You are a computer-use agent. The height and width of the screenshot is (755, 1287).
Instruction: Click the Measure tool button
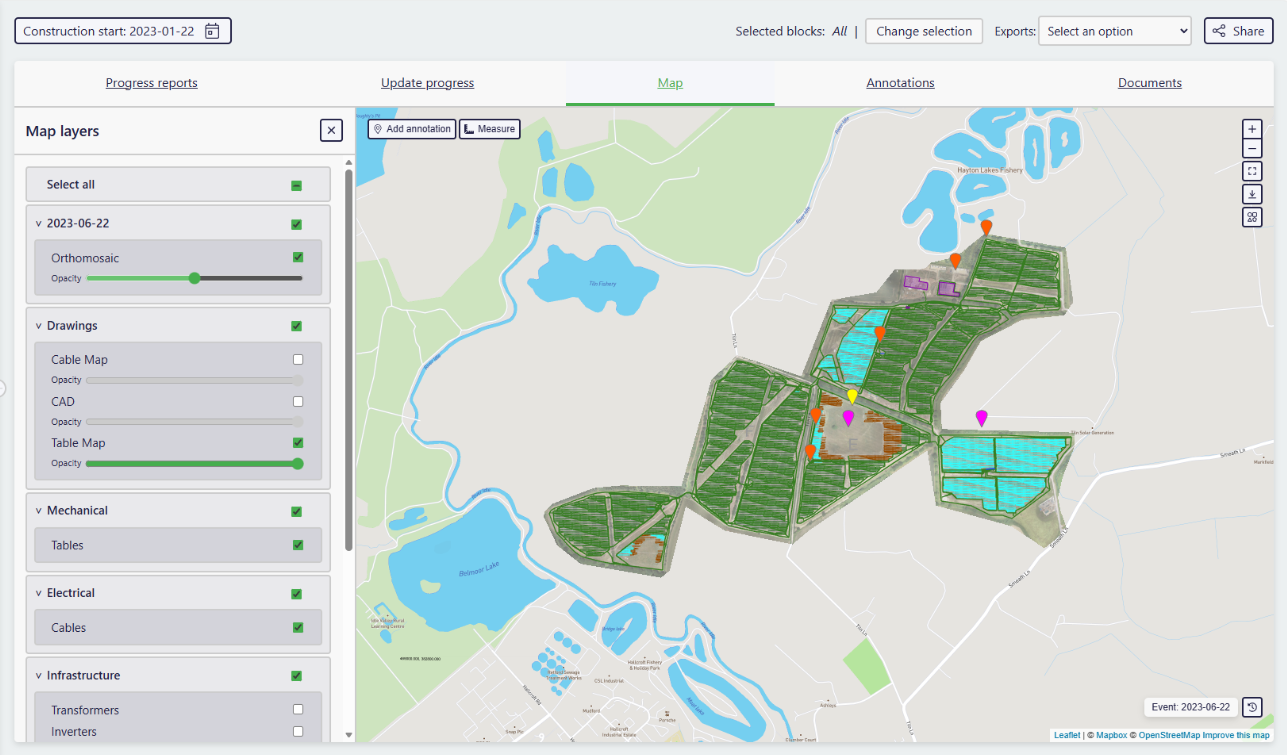click(490, 129)
